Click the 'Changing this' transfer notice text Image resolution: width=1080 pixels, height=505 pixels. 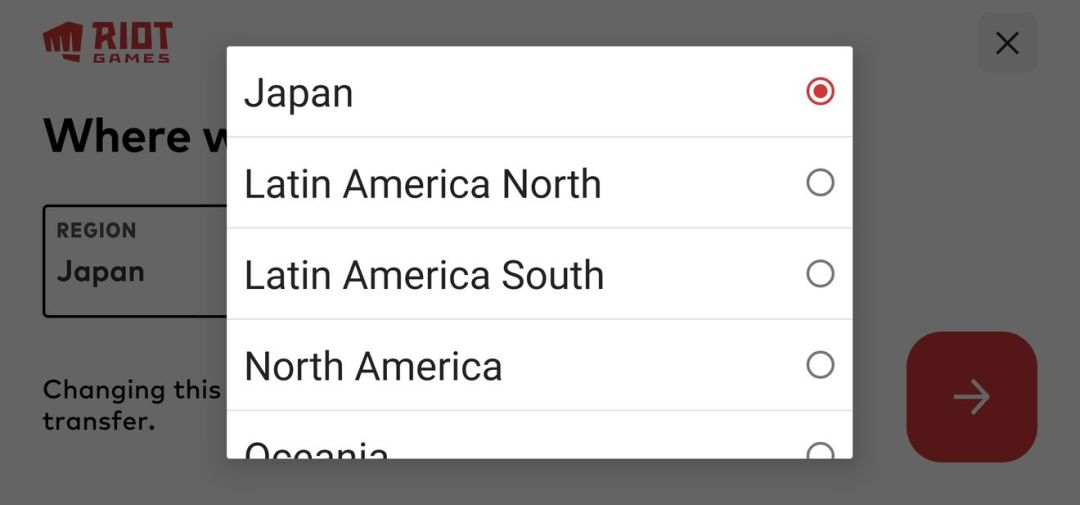pyautogui.click(x=132, y=390)
